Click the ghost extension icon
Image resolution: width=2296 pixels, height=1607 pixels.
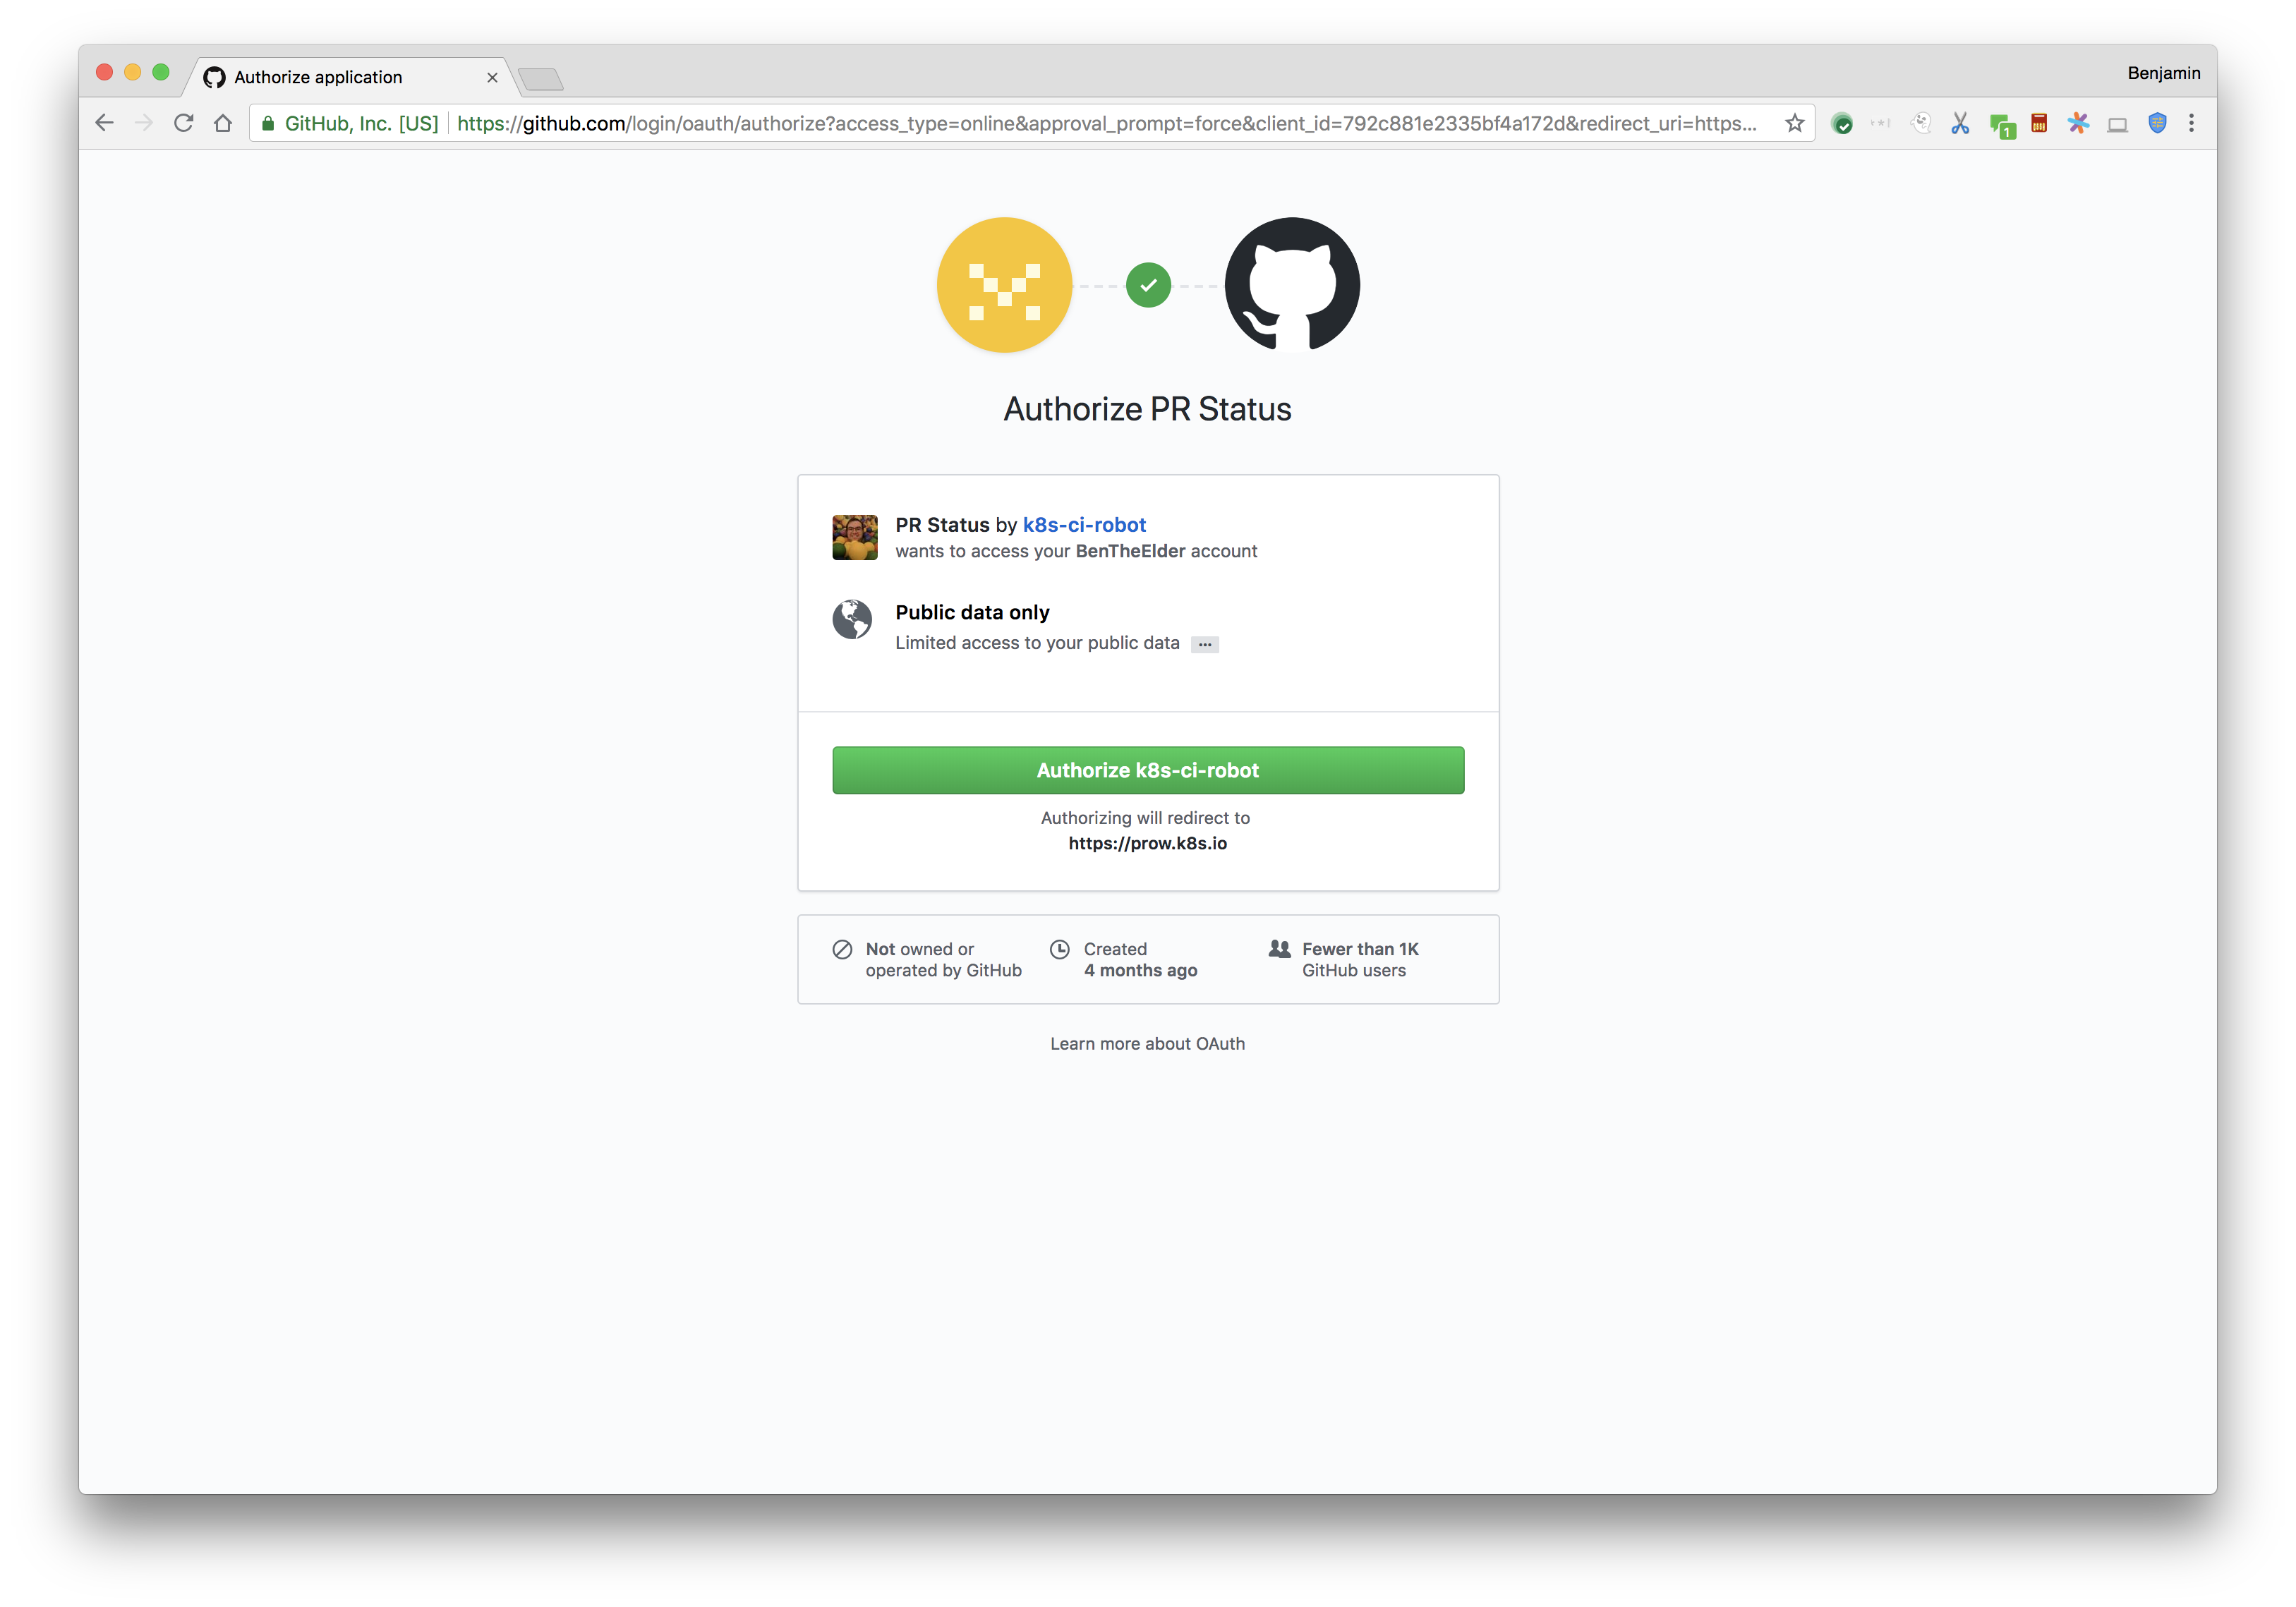[1921, 123]
